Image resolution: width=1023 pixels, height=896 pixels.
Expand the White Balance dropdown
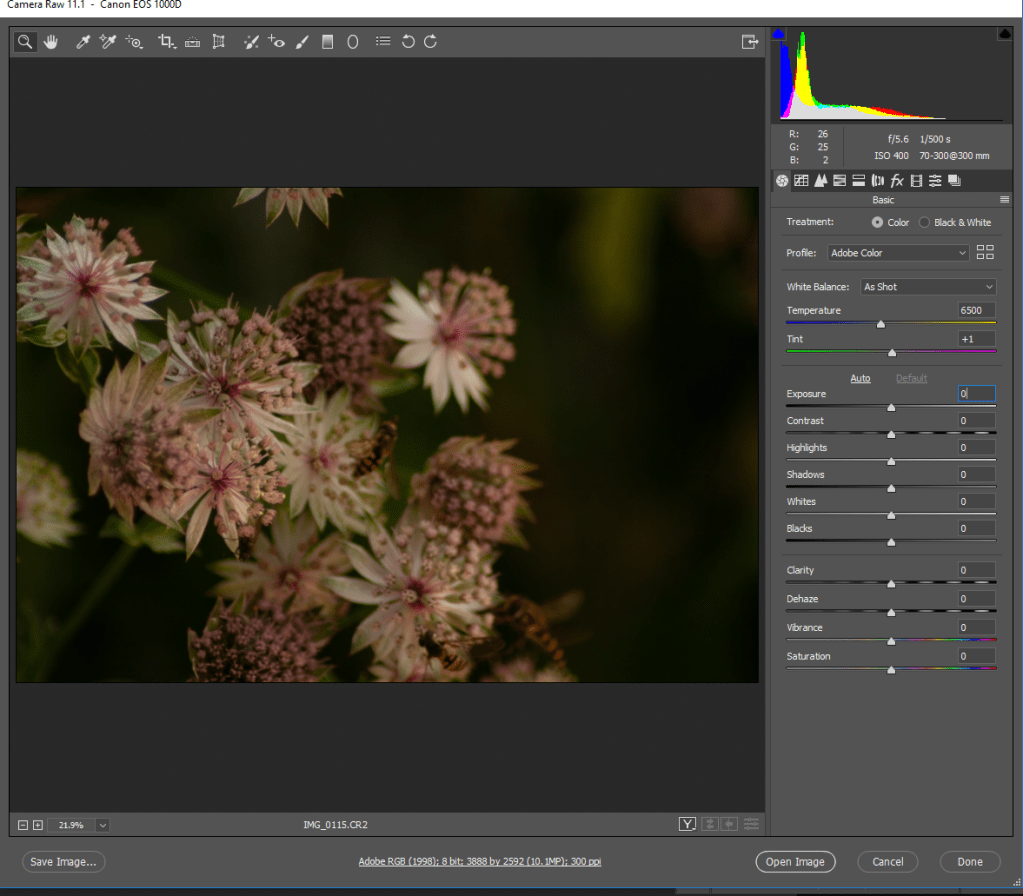pyautogui.click(x=929, y=287)
